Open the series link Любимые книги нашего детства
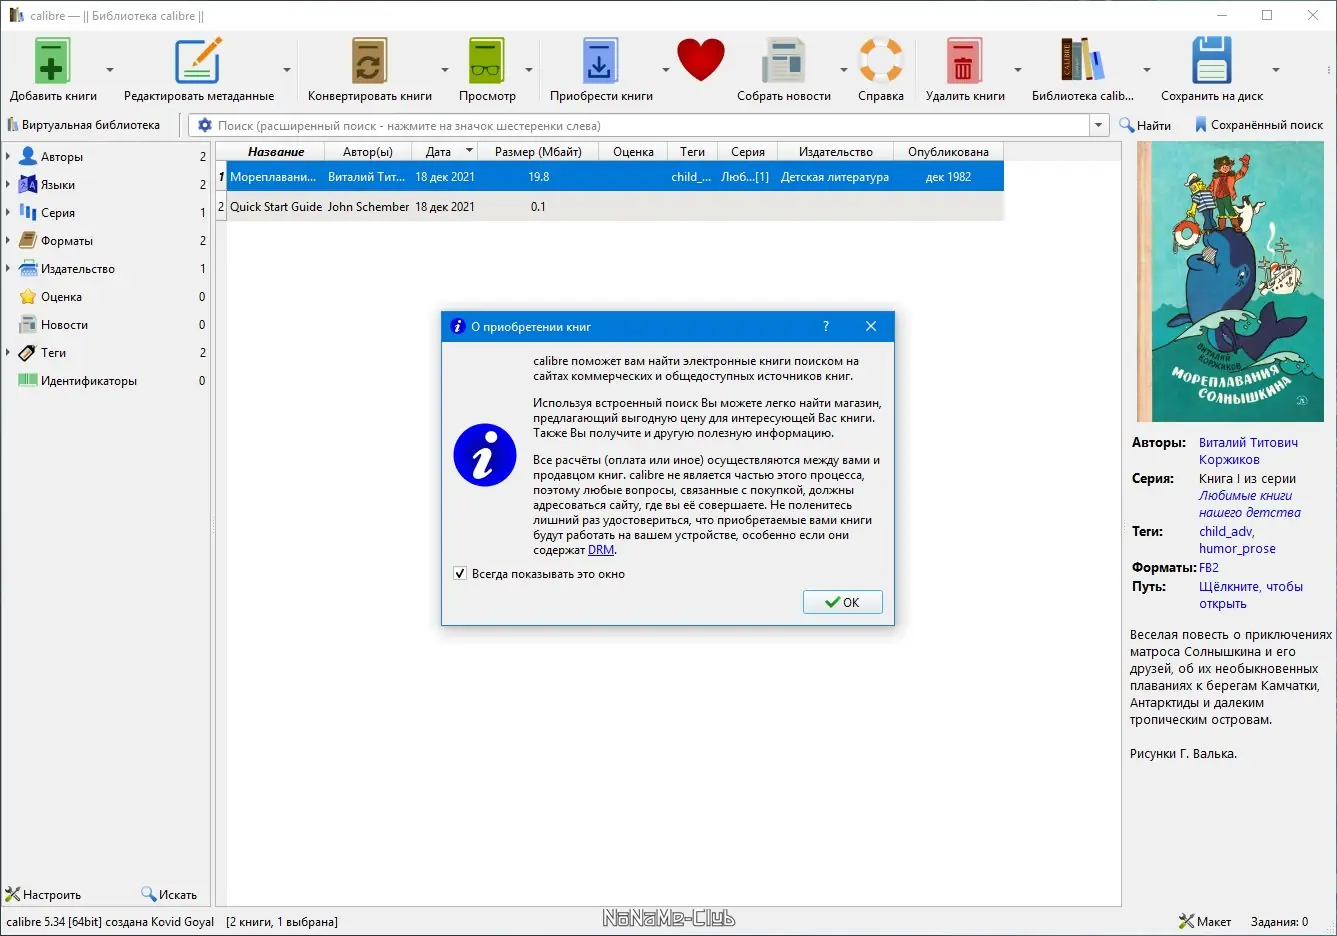 pyautogui.click(x=1250, y=504)
